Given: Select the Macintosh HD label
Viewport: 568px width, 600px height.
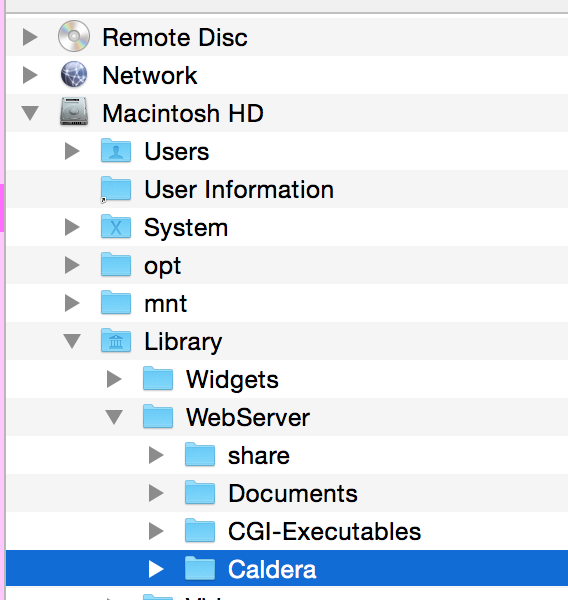Looking at the screenshot, I should click(183, 113).
